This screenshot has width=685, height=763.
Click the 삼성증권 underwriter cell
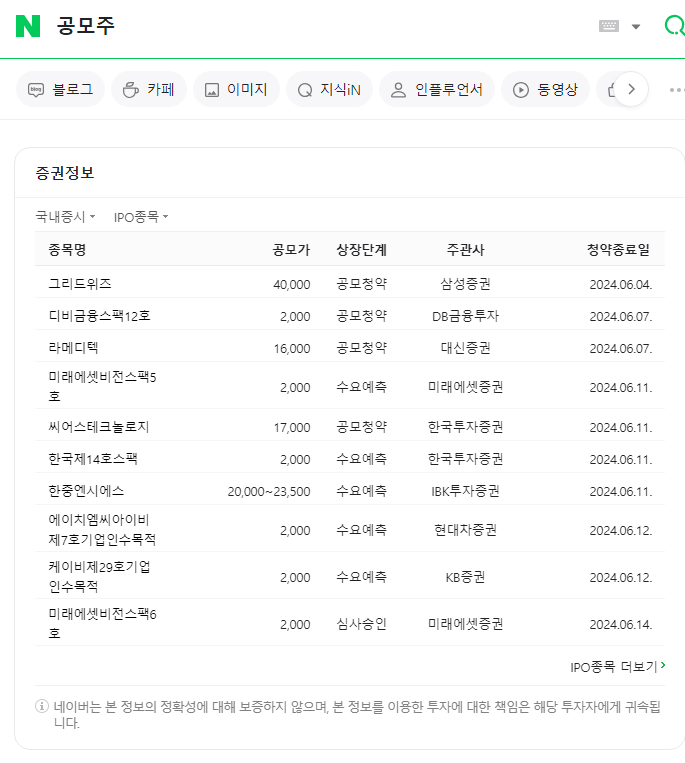466,284
